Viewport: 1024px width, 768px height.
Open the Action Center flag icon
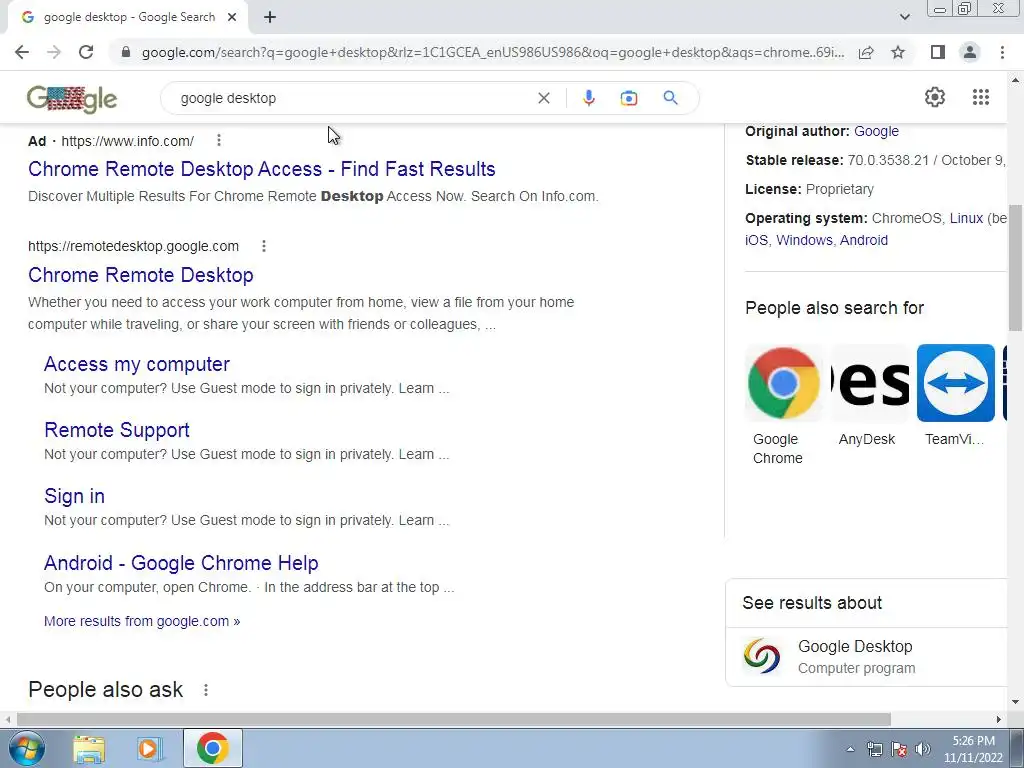(x=899, y=749)
